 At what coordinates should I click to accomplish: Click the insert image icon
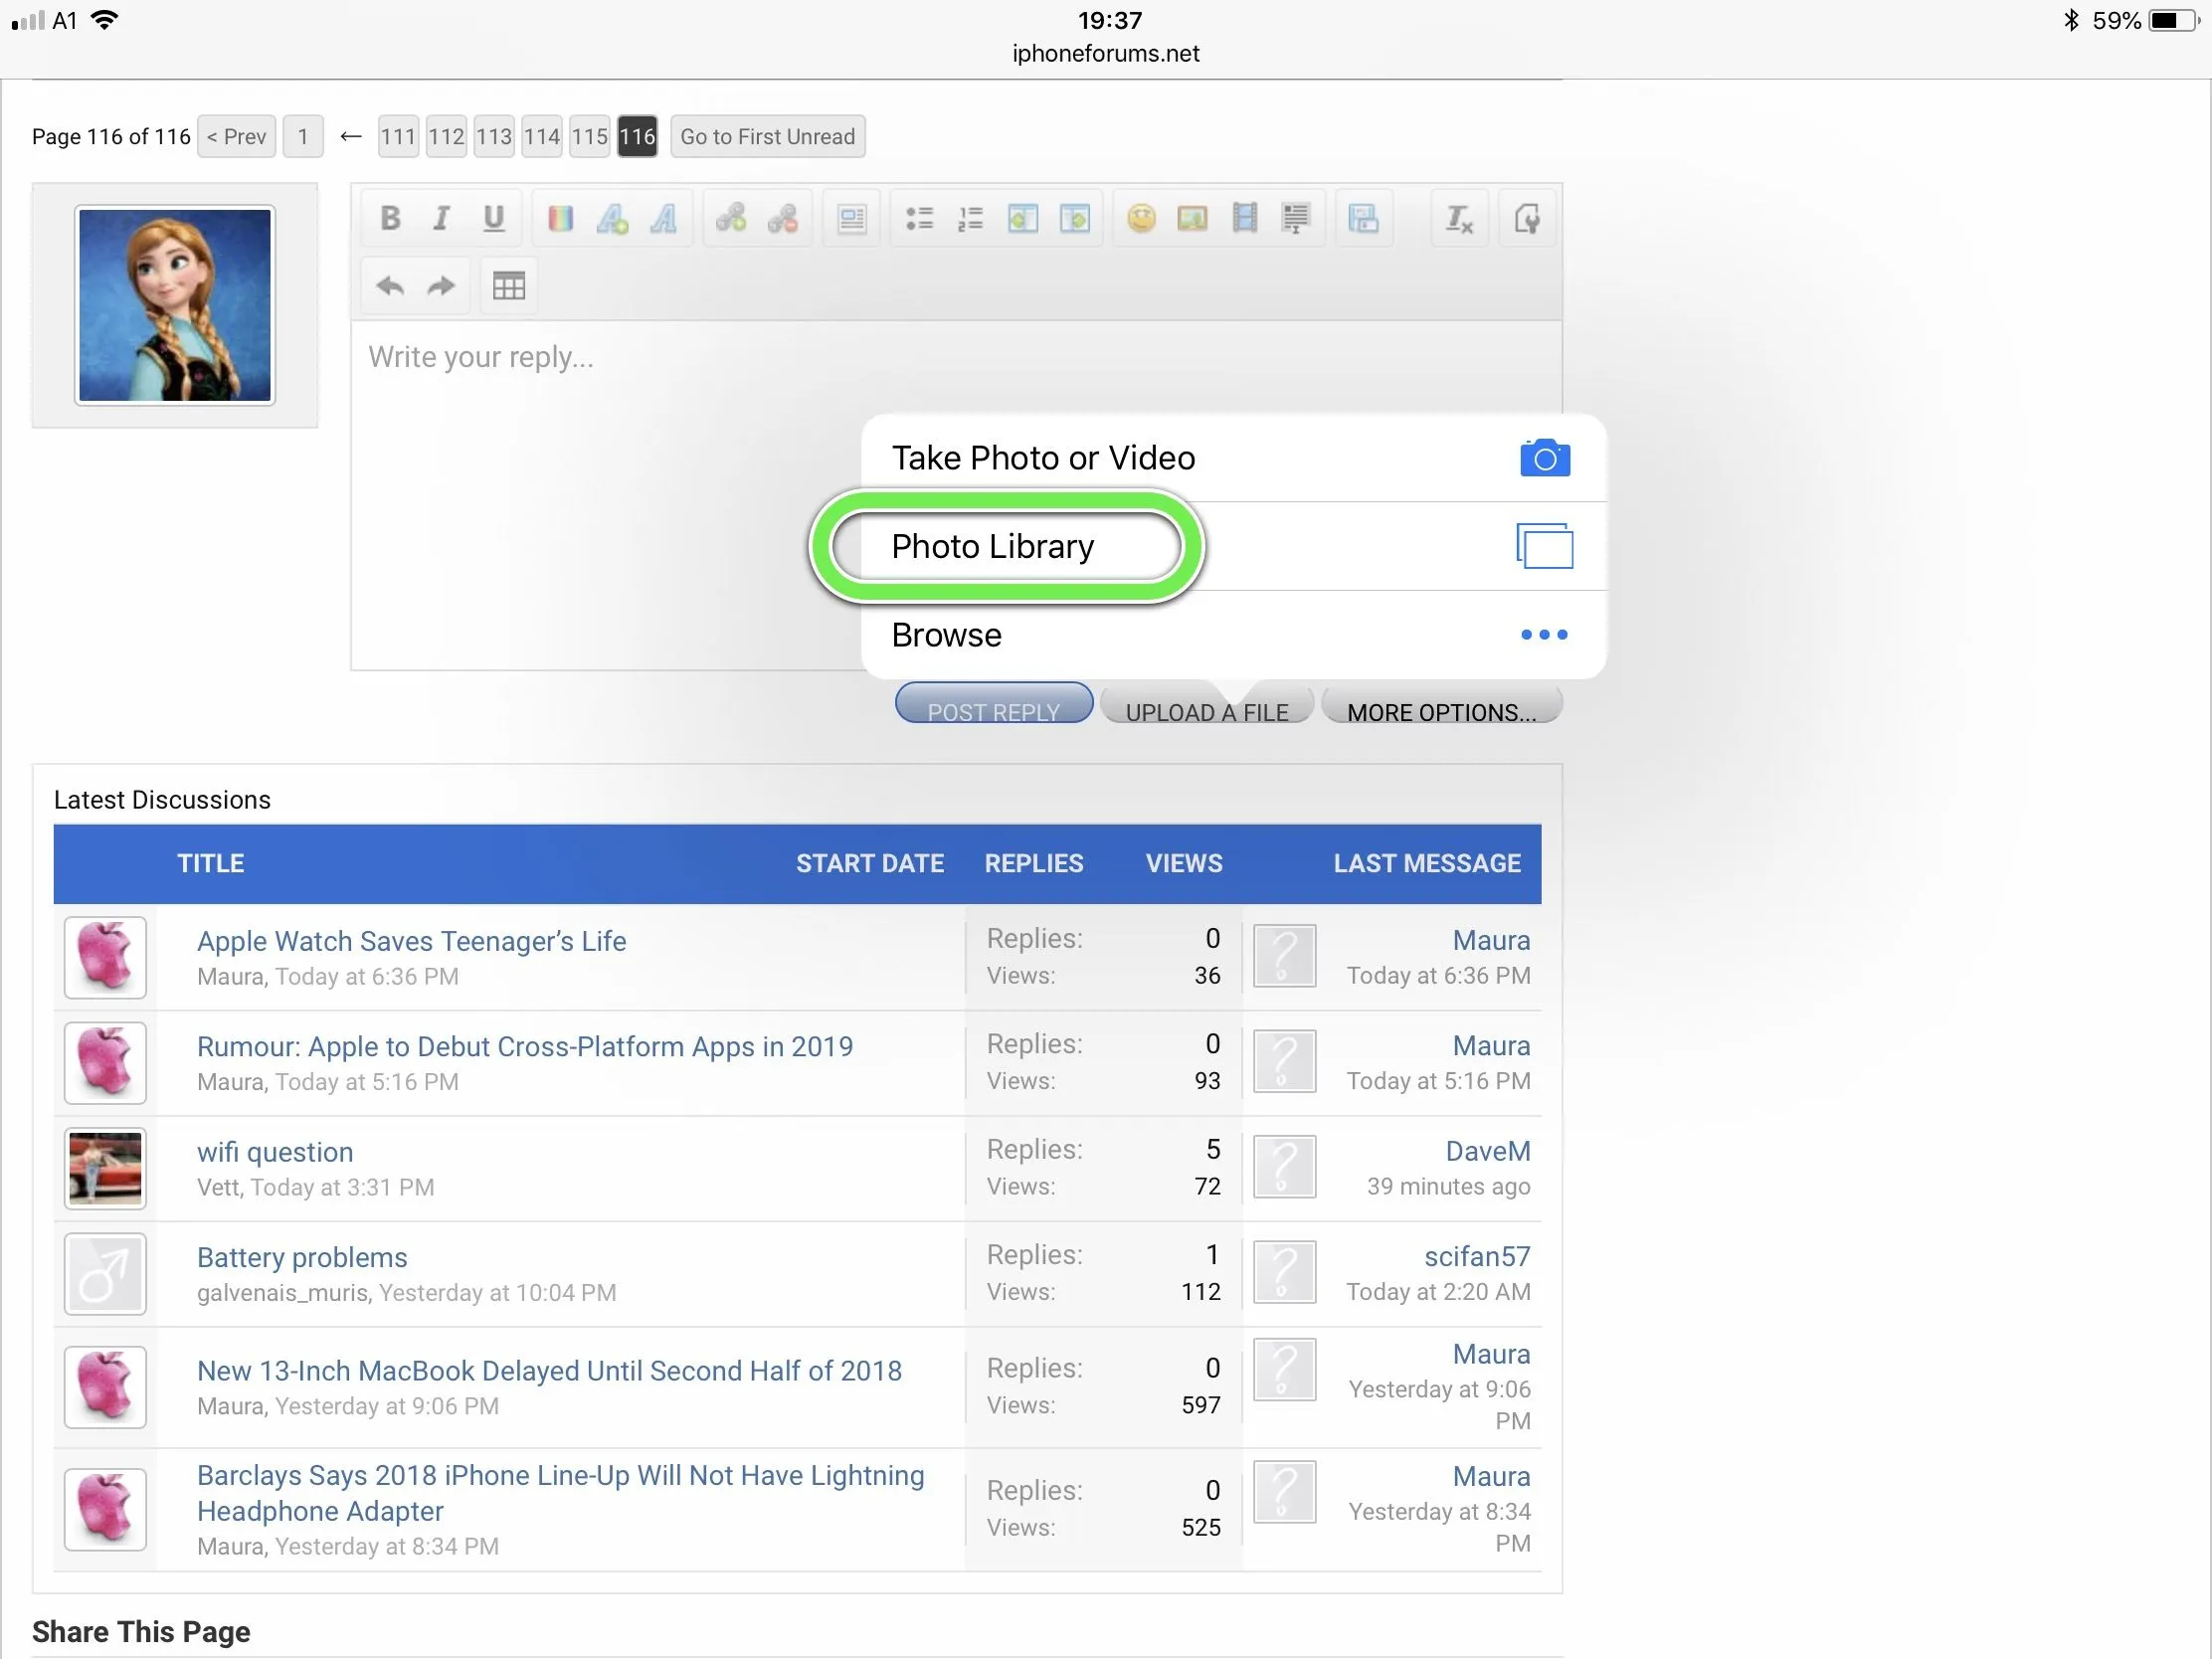point(1192,218)
